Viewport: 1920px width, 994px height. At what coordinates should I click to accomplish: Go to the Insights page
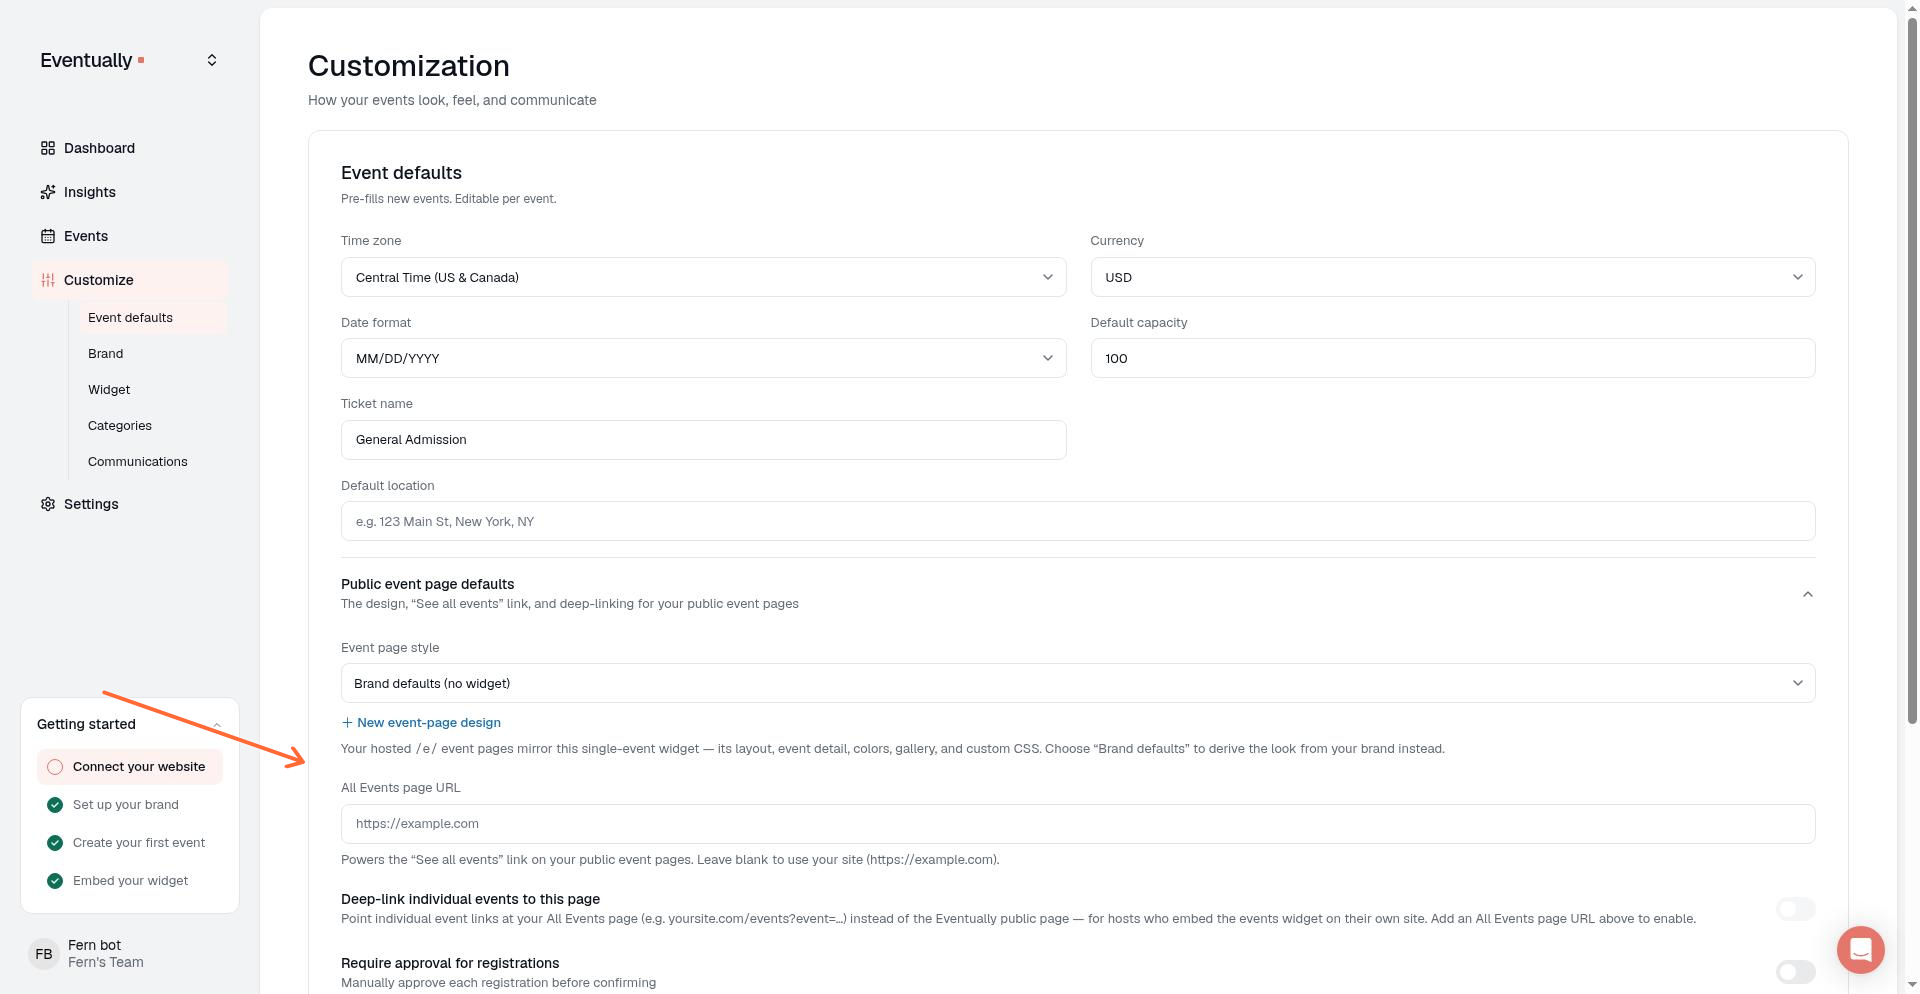coord(130,192)
